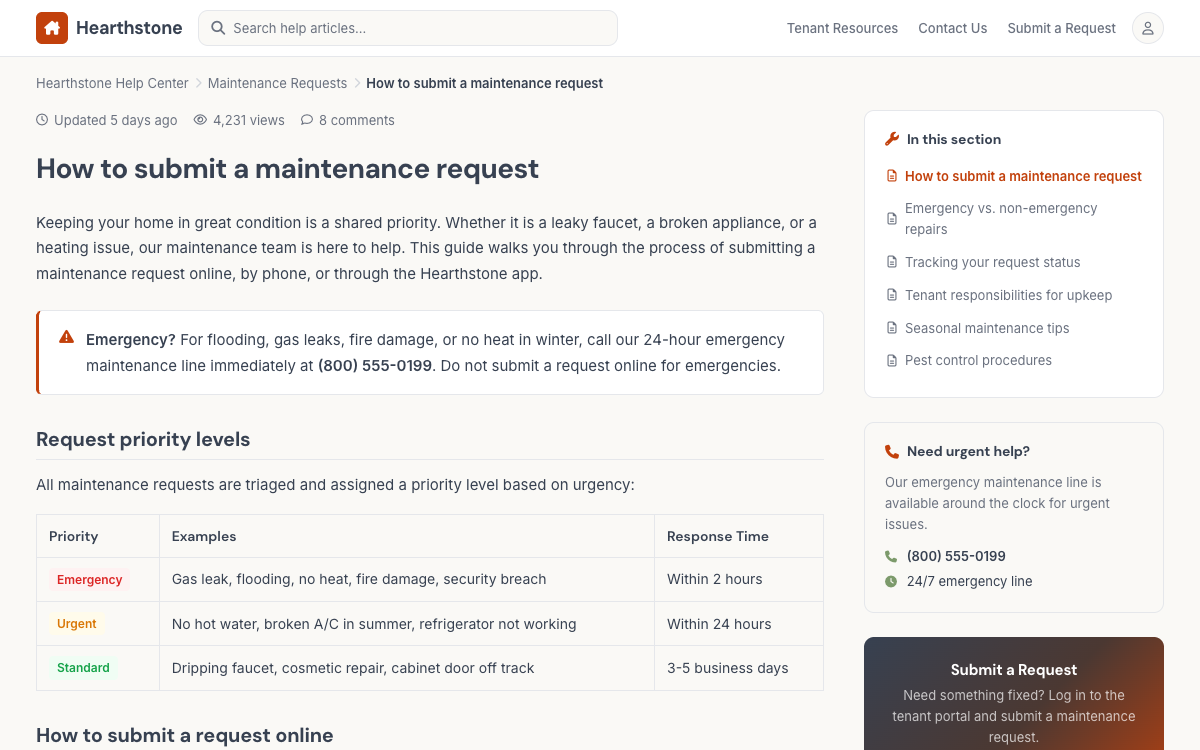
Task: Click the eye icon beside 4,231 views
Action: pos(200,120)
